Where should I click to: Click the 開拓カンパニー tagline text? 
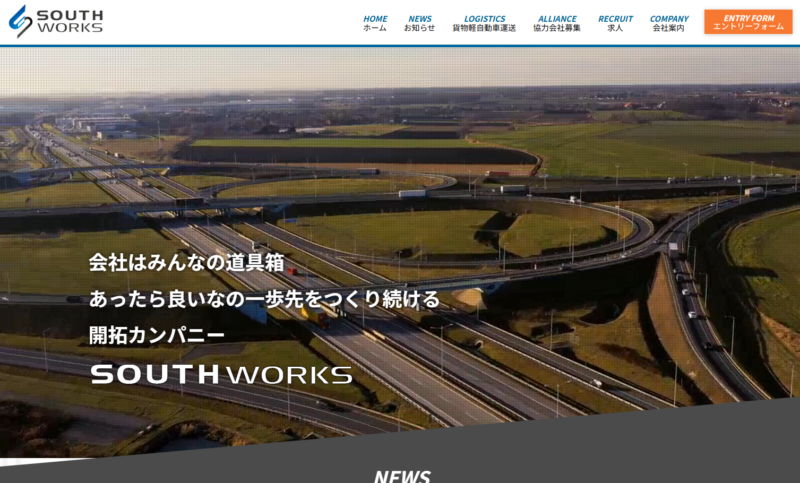click(x=157, y=334)
